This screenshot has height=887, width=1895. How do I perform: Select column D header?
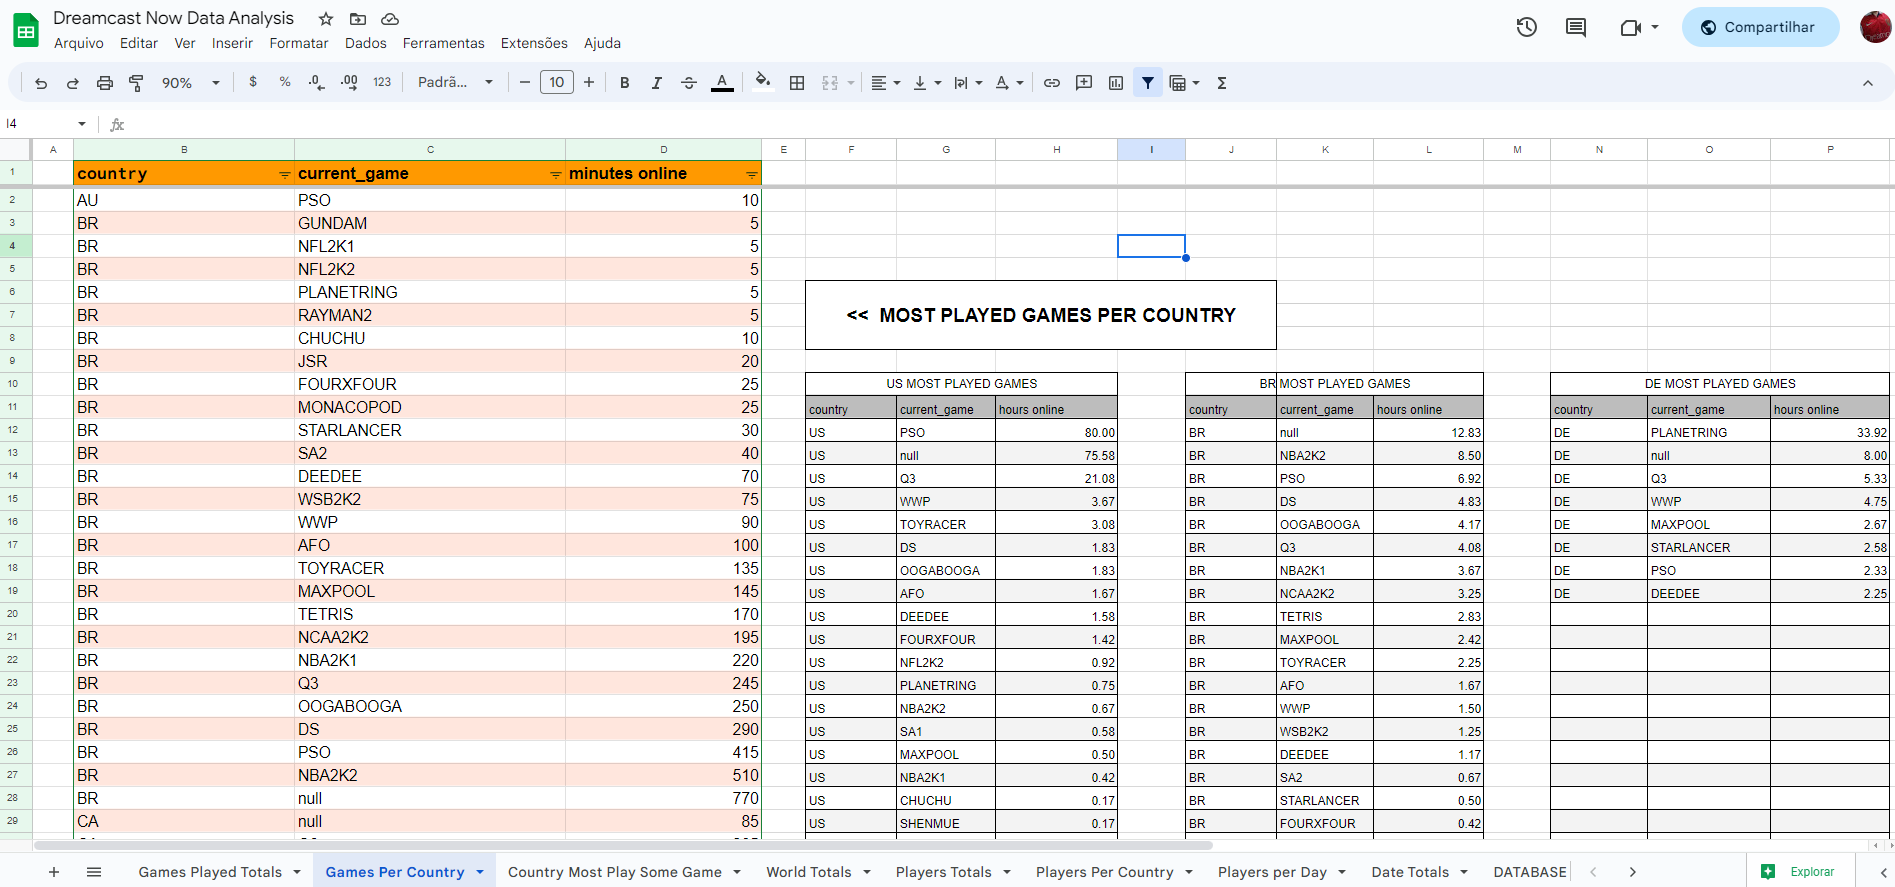(x=663, y=149)
